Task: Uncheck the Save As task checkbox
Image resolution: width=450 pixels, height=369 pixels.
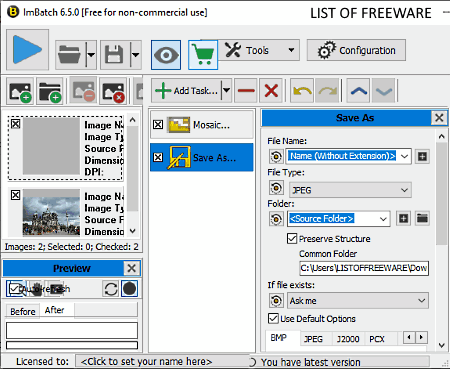Action: 158,157
